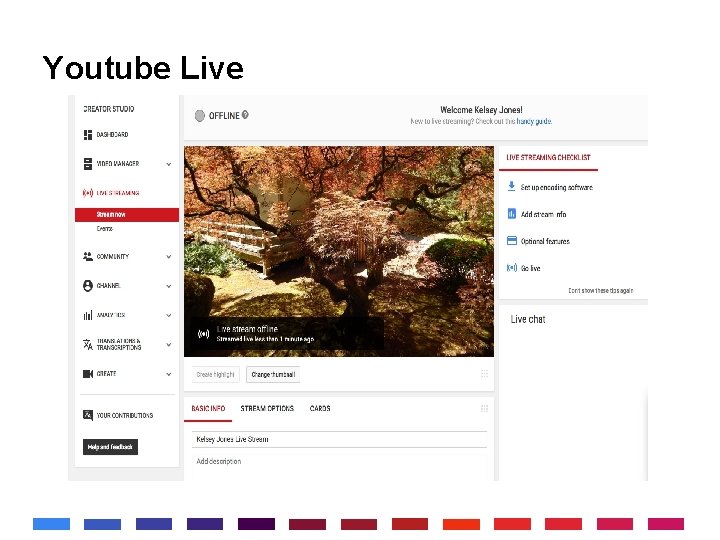
Task: Expand the Analytics section chevron
Action: [x=169, y=315]
